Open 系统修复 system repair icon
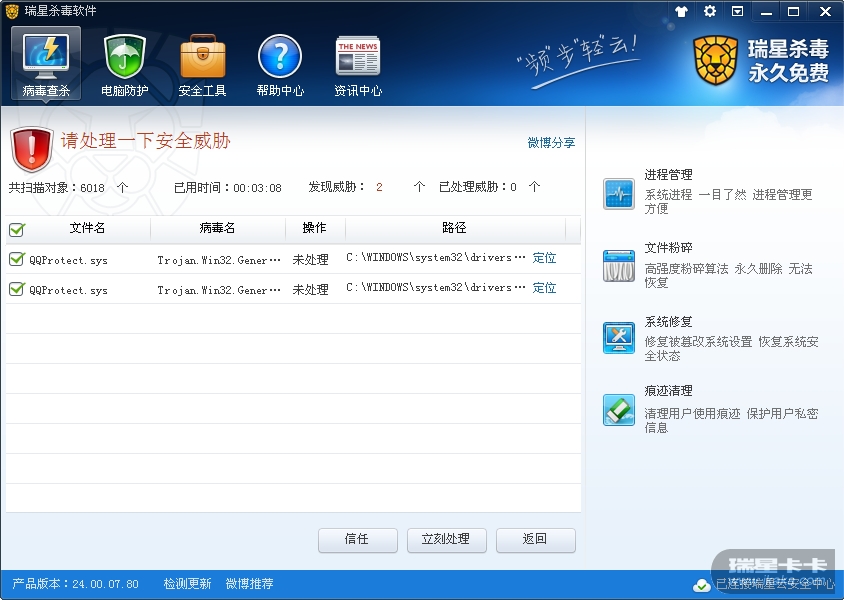844x600 pixels. tap(618, 338)
